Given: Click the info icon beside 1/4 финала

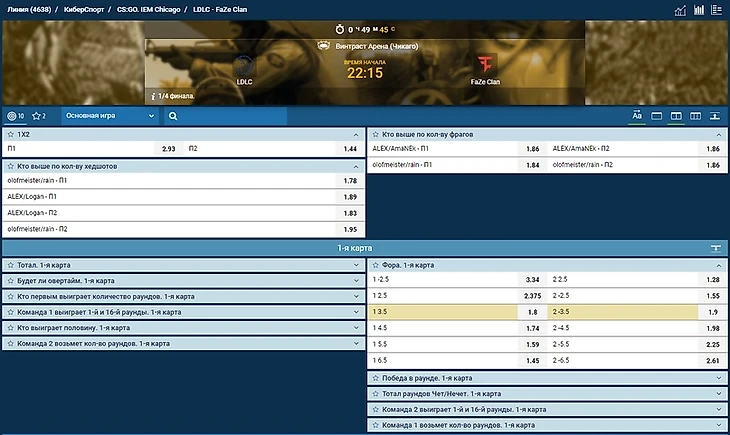Looking at the screenshot, I should pyautogui.click(x=153, y=96).
